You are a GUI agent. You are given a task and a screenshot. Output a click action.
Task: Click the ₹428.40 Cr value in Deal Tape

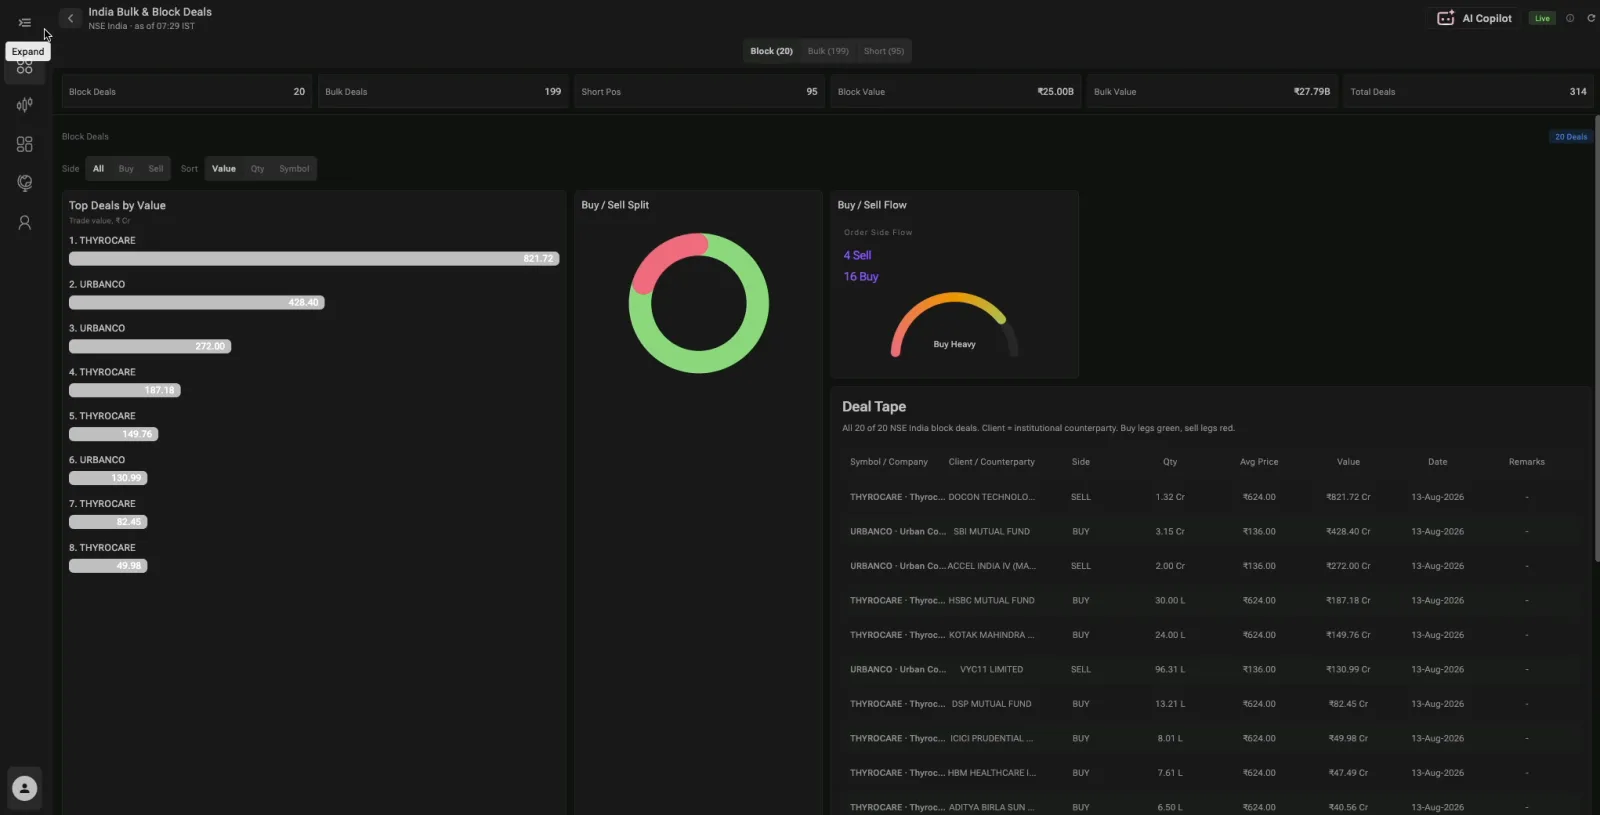coord(1348,532)
